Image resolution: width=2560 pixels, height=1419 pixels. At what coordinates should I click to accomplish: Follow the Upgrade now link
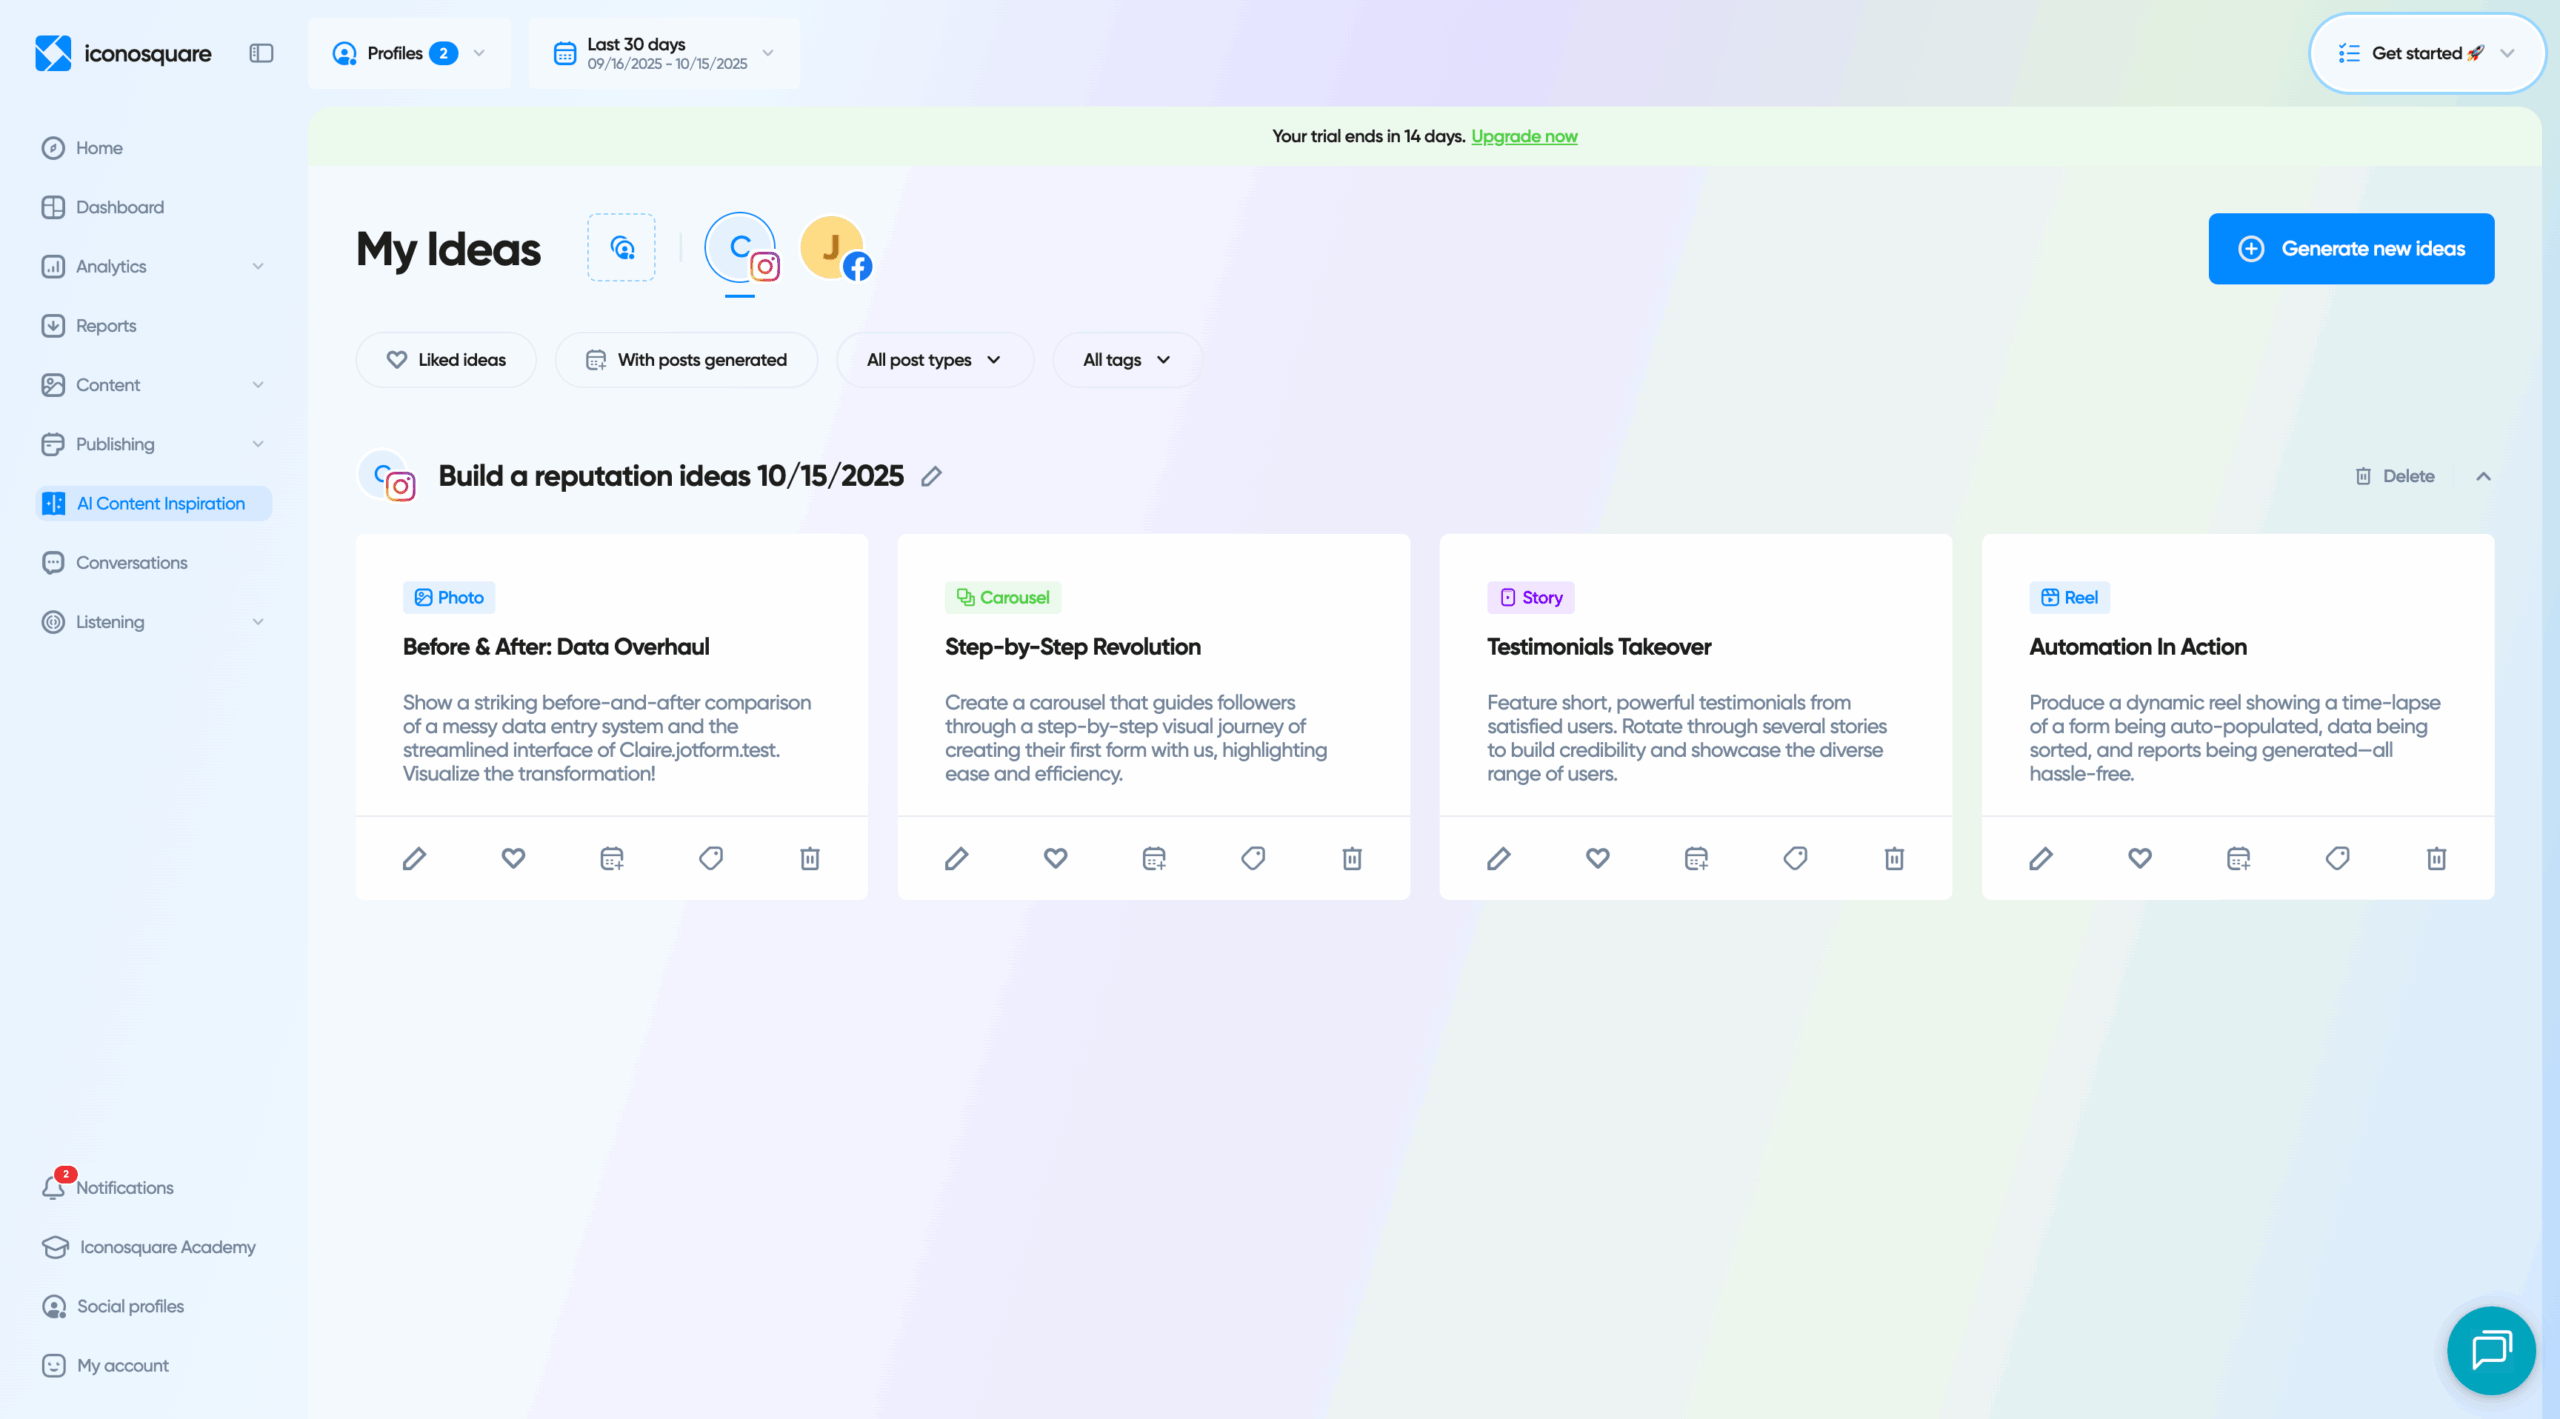click(1524, 136)
